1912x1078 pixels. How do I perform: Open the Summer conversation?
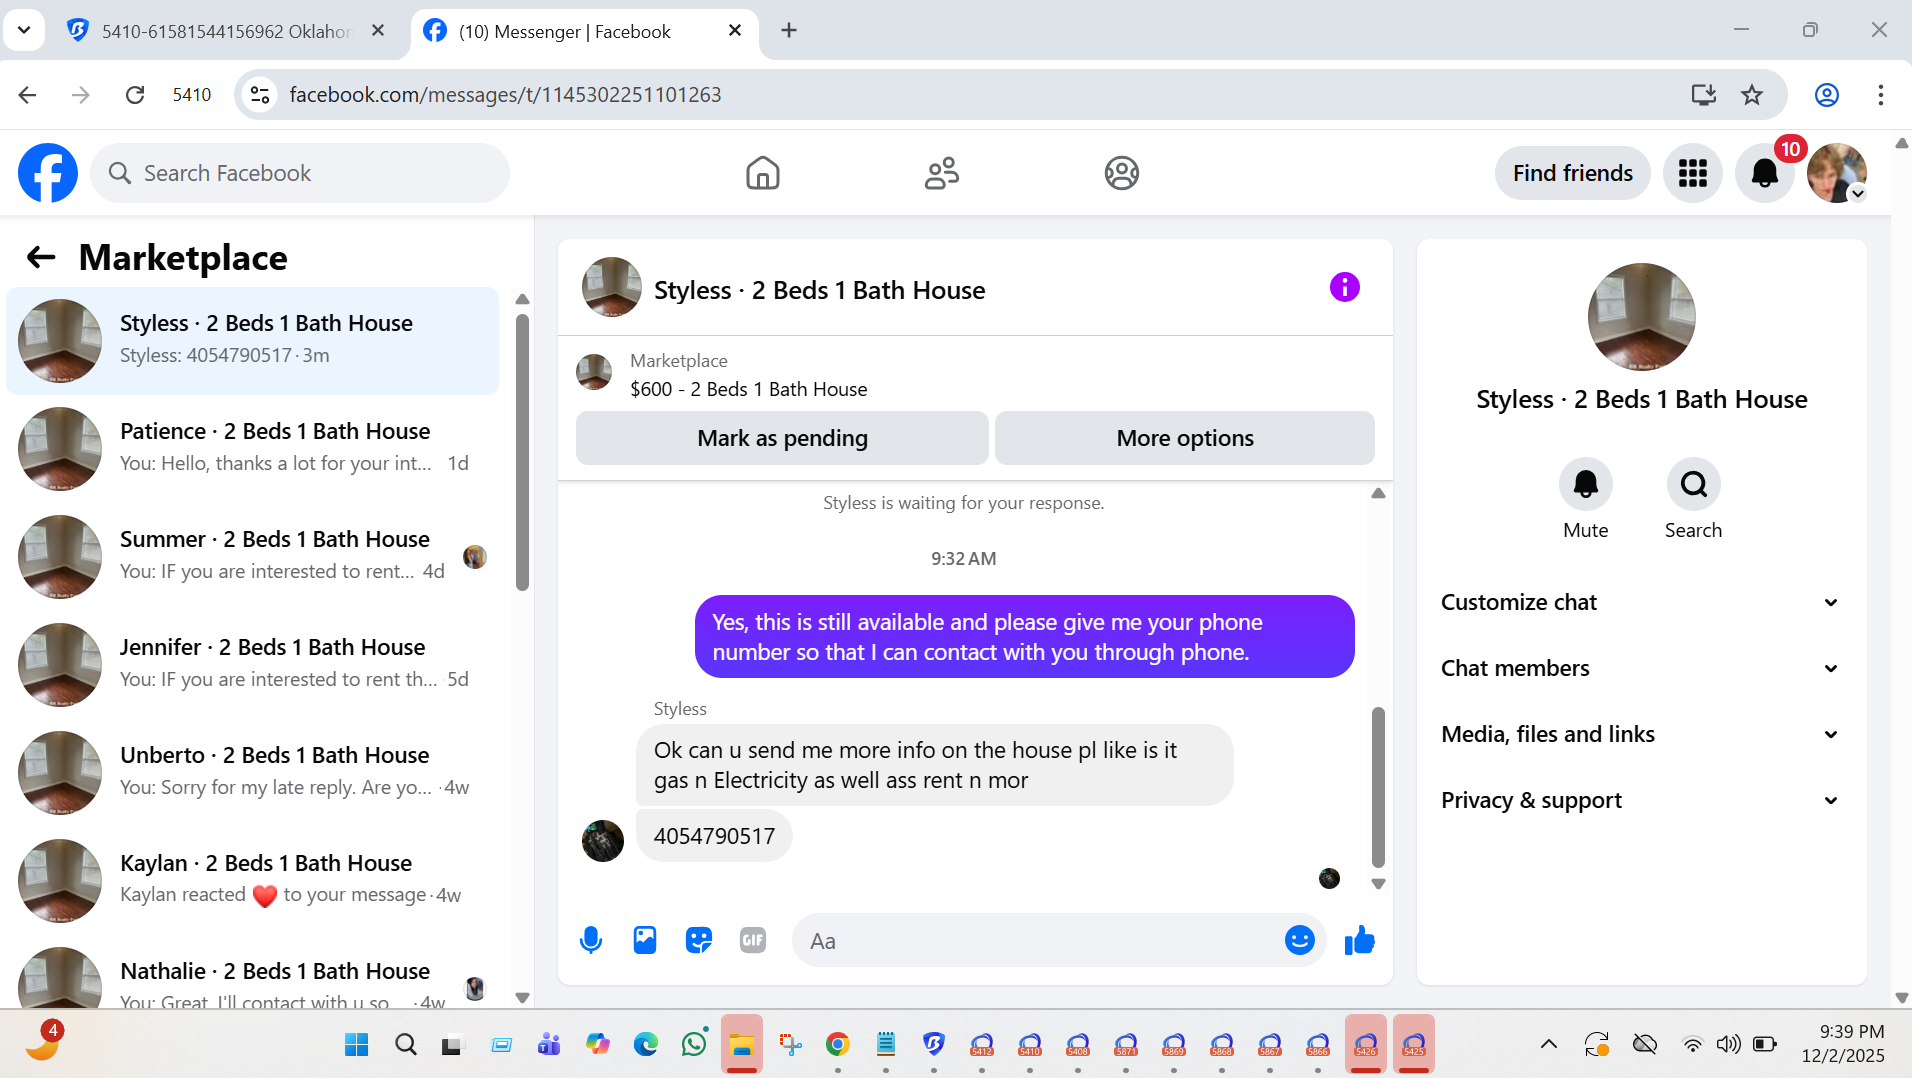click(x=253, y=556)
